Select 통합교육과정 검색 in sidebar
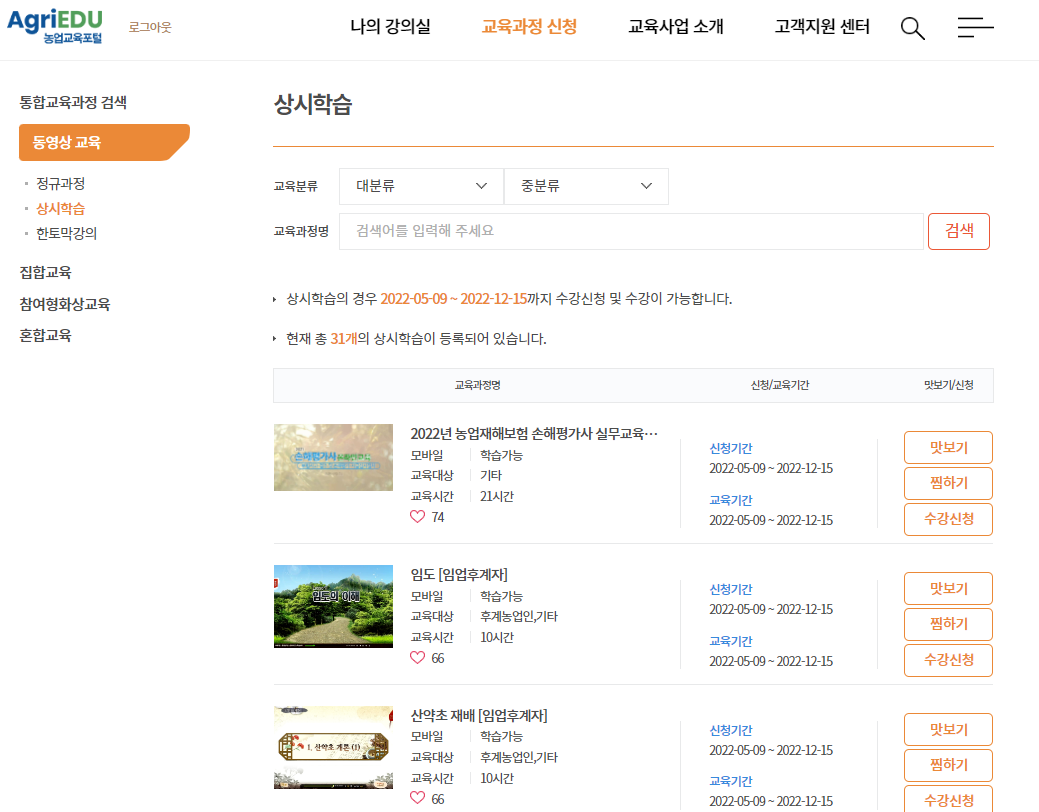Screen dimensions: 1039x812 point(73,102)
